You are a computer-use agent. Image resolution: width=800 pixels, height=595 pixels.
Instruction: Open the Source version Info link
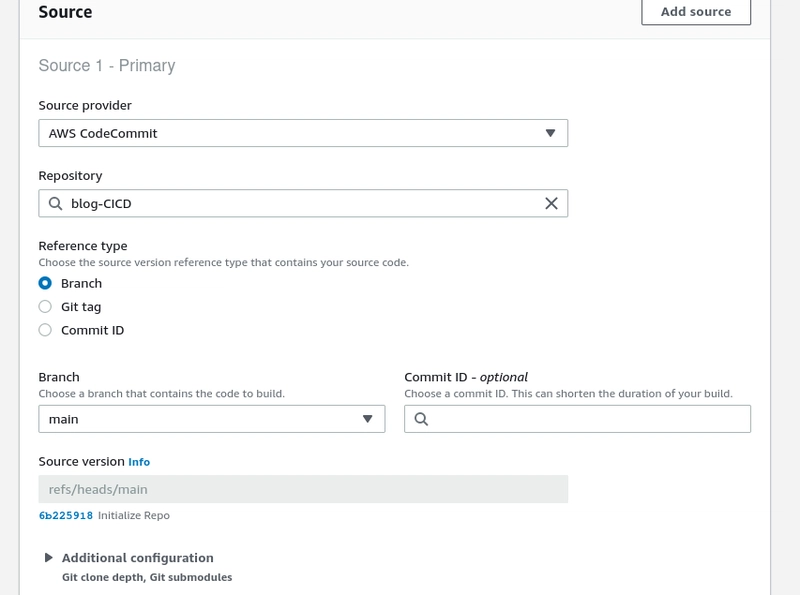point(139,462)
